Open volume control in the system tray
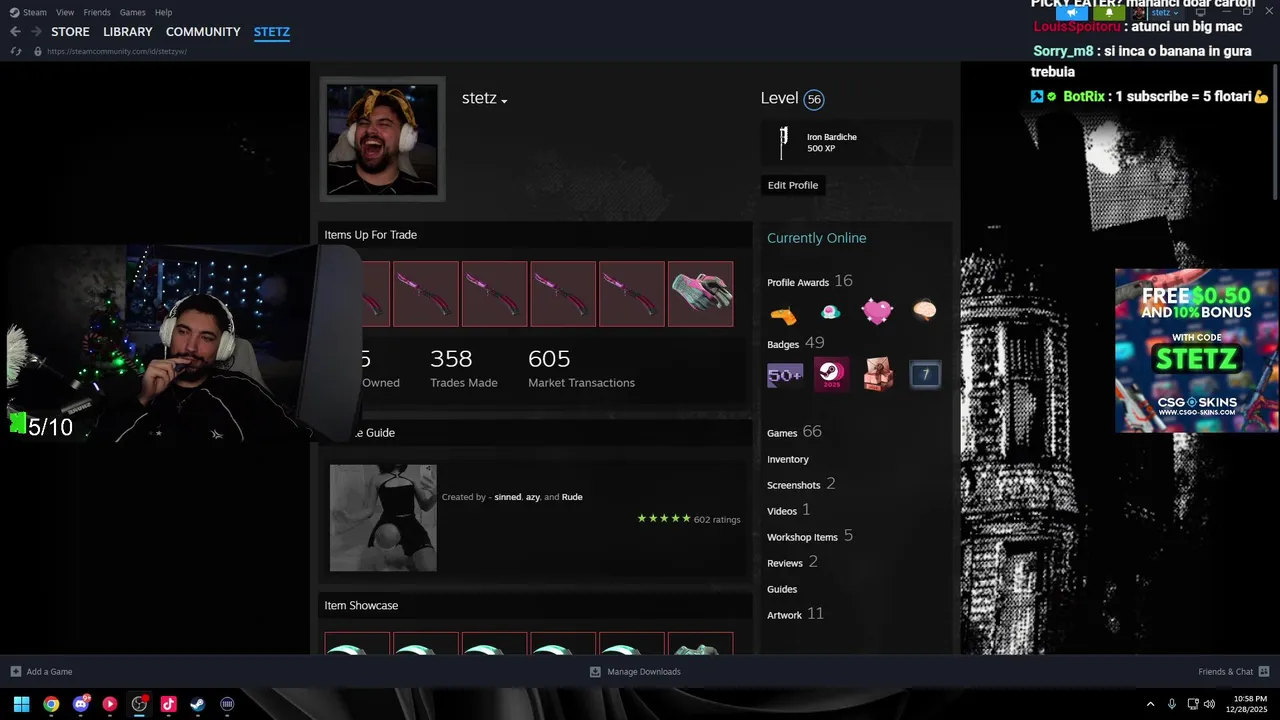Viewport: 1280px width, 720px height. coord(1209,704)
